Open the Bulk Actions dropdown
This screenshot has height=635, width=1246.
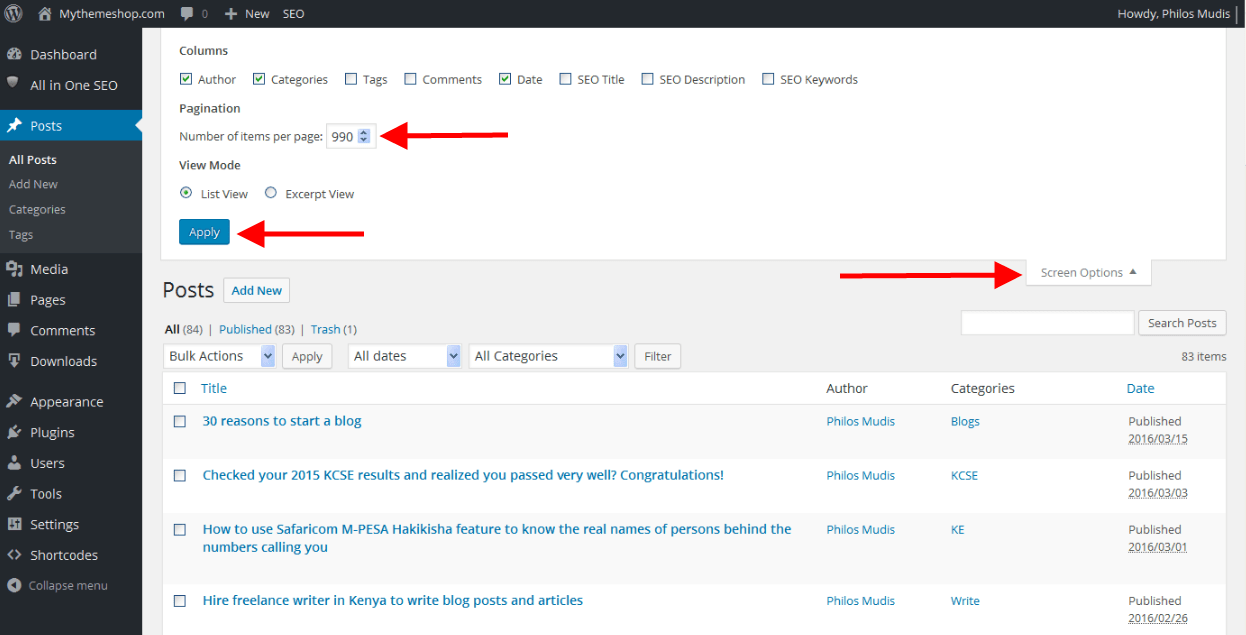(x=218, y=356)
